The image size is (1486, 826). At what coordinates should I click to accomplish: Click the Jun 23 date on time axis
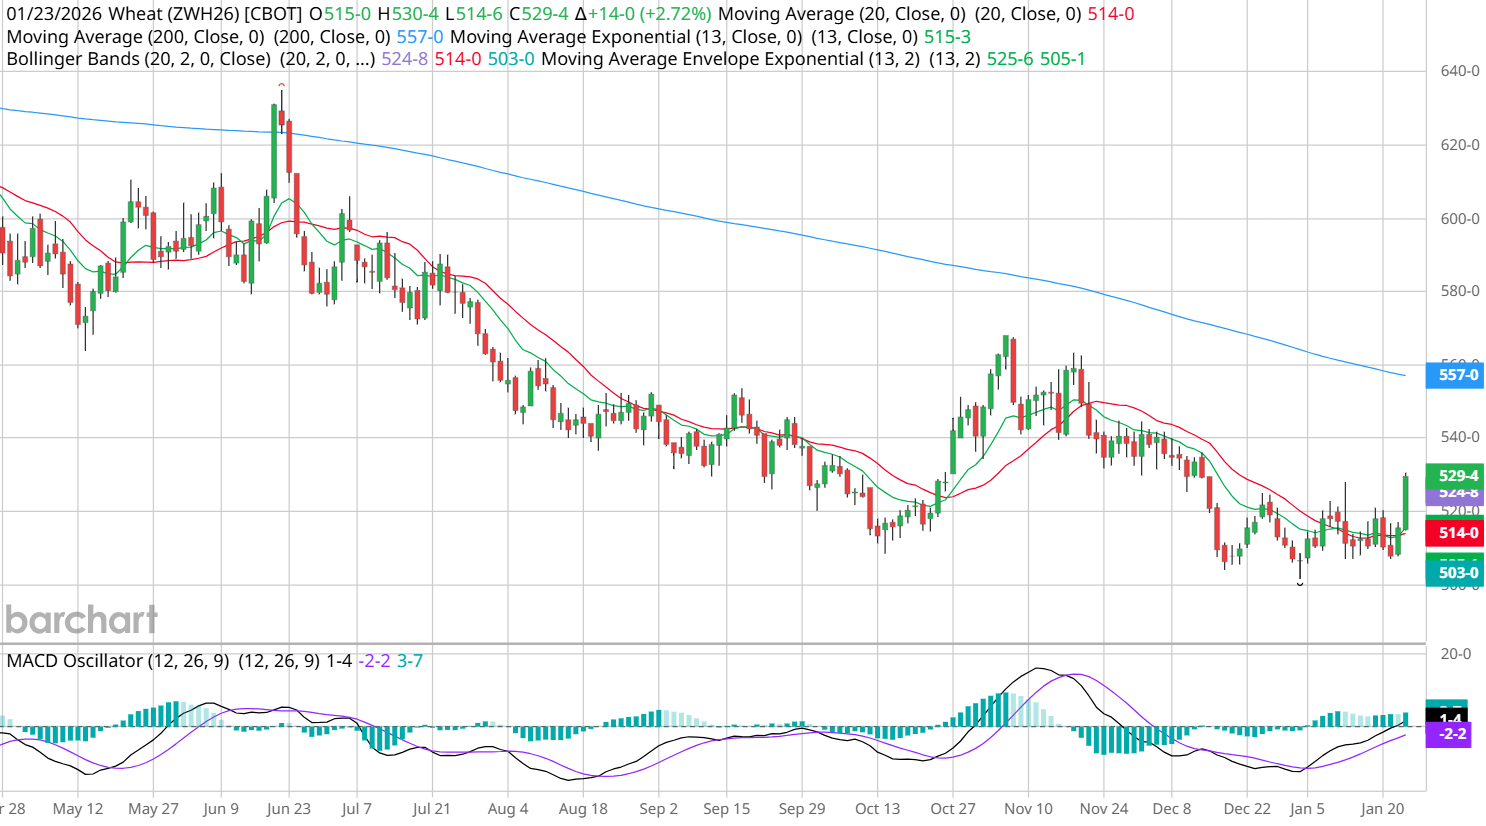(x=288, y=809)
